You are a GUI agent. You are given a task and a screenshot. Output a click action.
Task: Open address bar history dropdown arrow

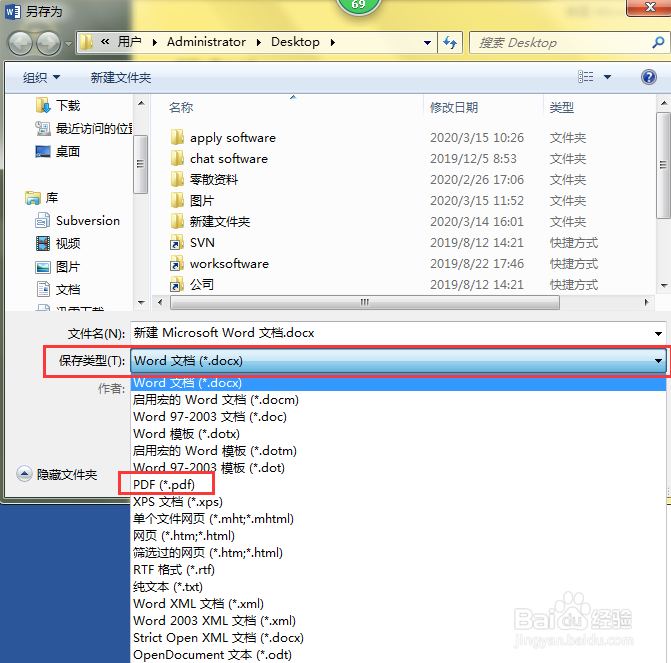(x=427, y=42)
